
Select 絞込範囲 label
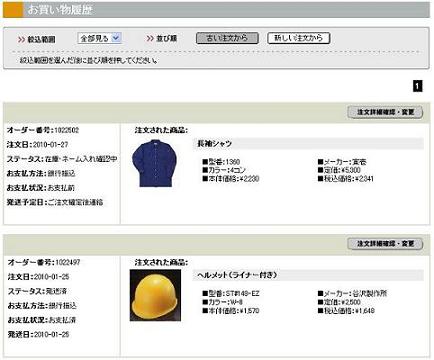41,39
